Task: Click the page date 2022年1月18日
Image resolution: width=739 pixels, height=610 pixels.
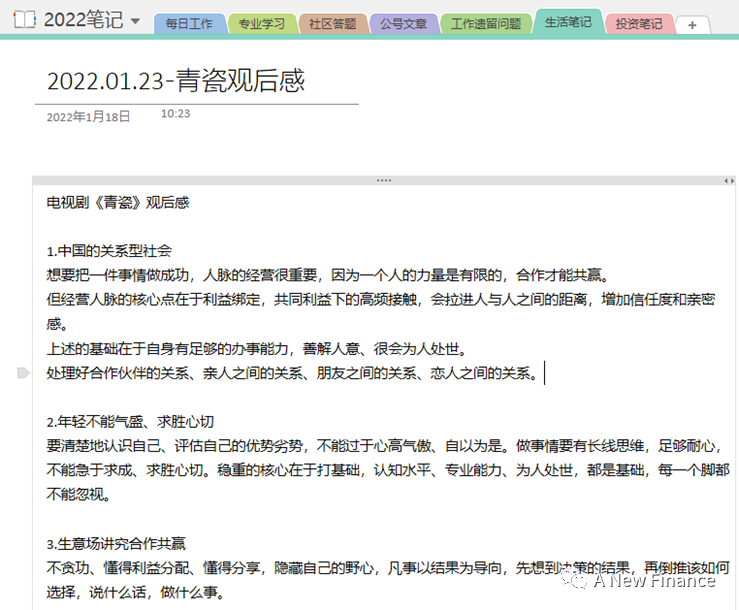Action: pos(88,116)
